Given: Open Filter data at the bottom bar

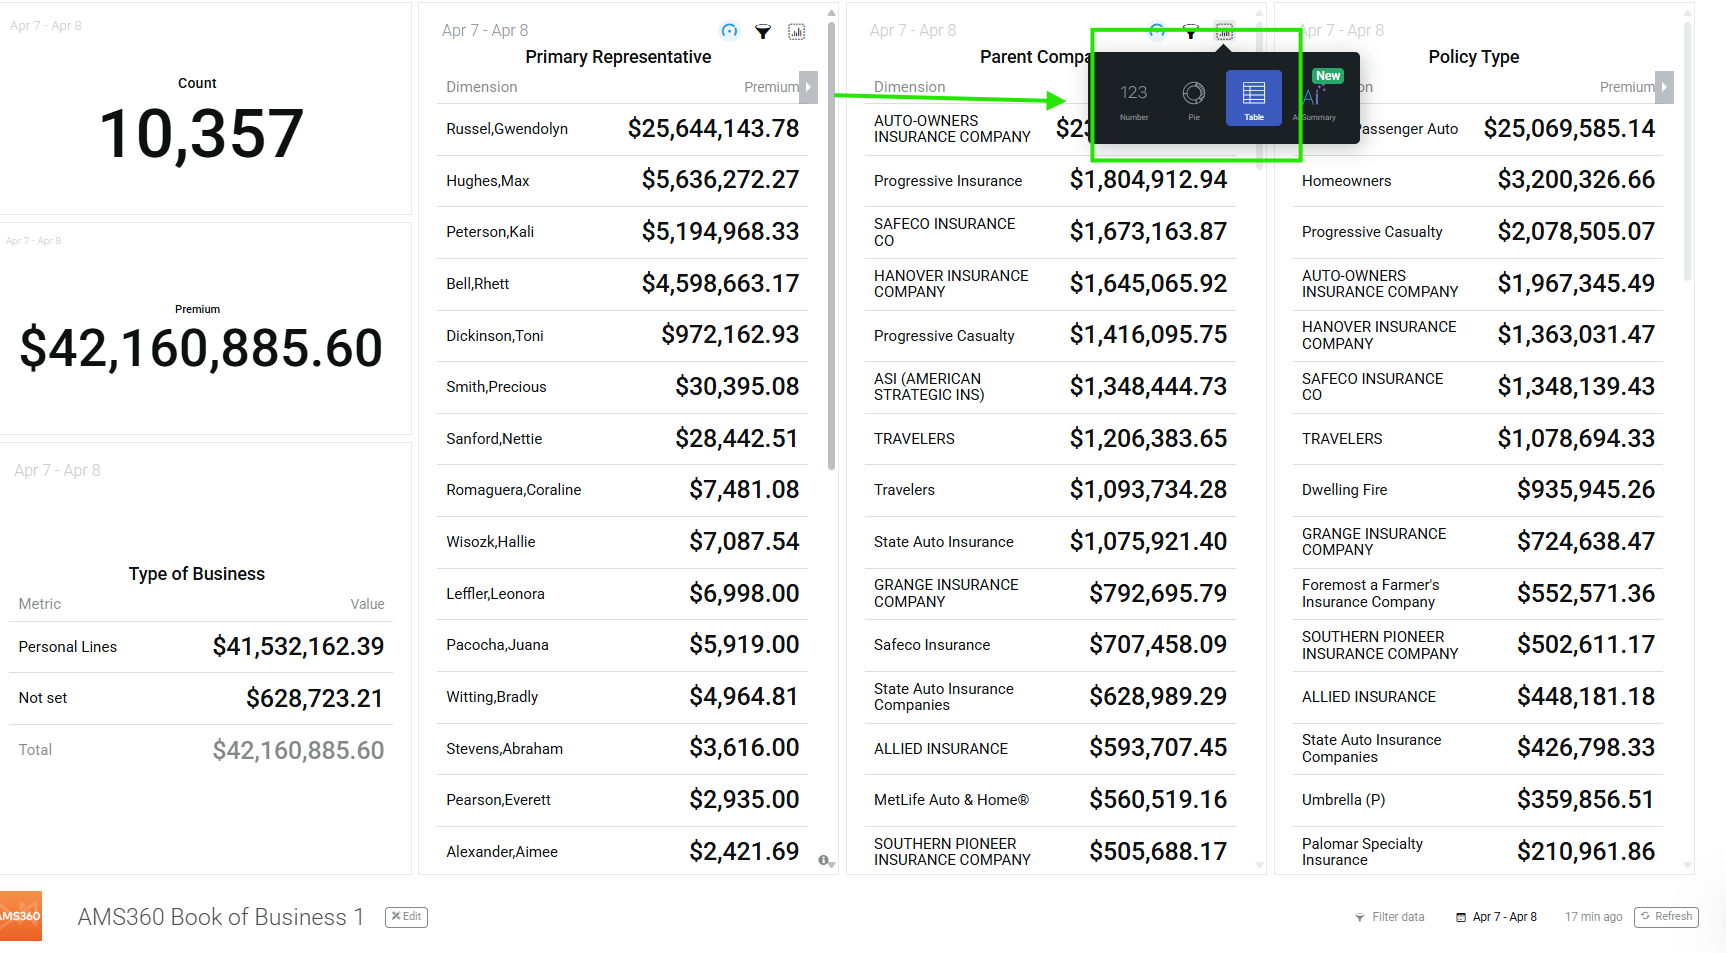Looking at the screenshot, I should point(1390,917).
